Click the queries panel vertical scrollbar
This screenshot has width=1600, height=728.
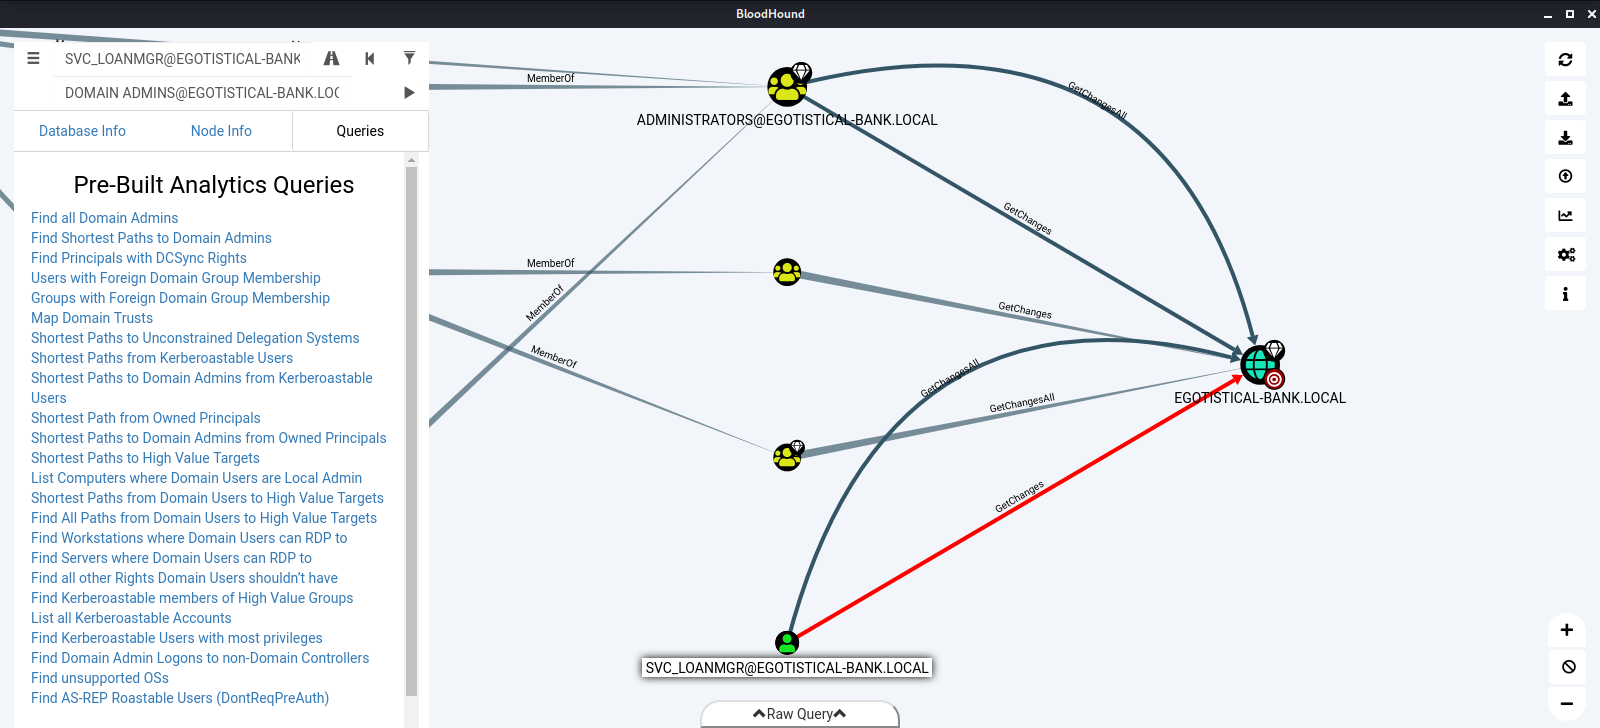pos(411,431)
